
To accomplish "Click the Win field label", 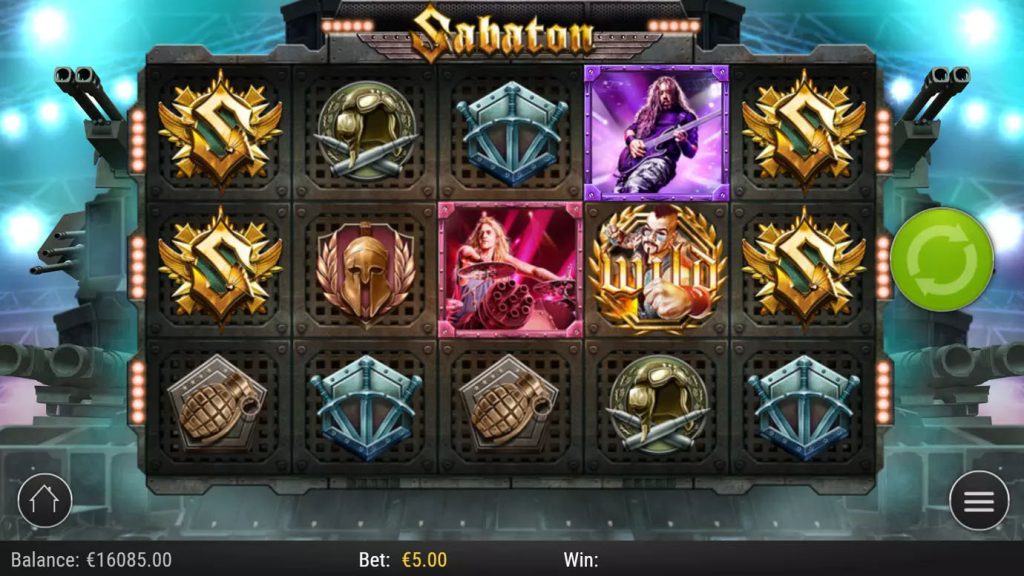I will (581, 560).
